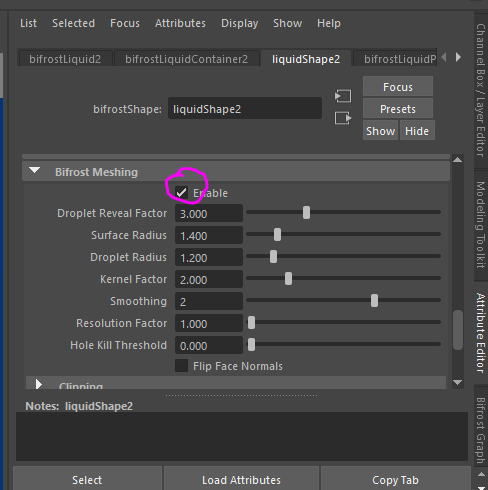This screenshot has width=488, height=490.
Task: Click the Hide button
Action: click(x=417, y=131)
